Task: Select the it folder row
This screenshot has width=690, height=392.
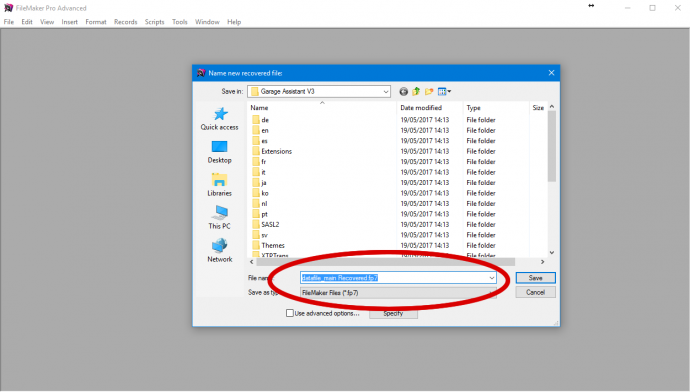Action: (397, 172)
